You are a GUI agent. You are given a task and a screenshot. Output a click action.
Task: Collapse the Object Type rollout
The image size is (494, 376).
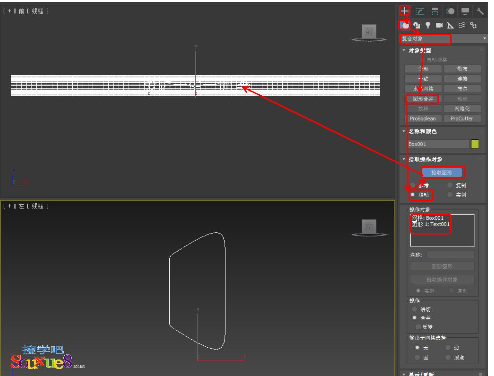[419, 51]
